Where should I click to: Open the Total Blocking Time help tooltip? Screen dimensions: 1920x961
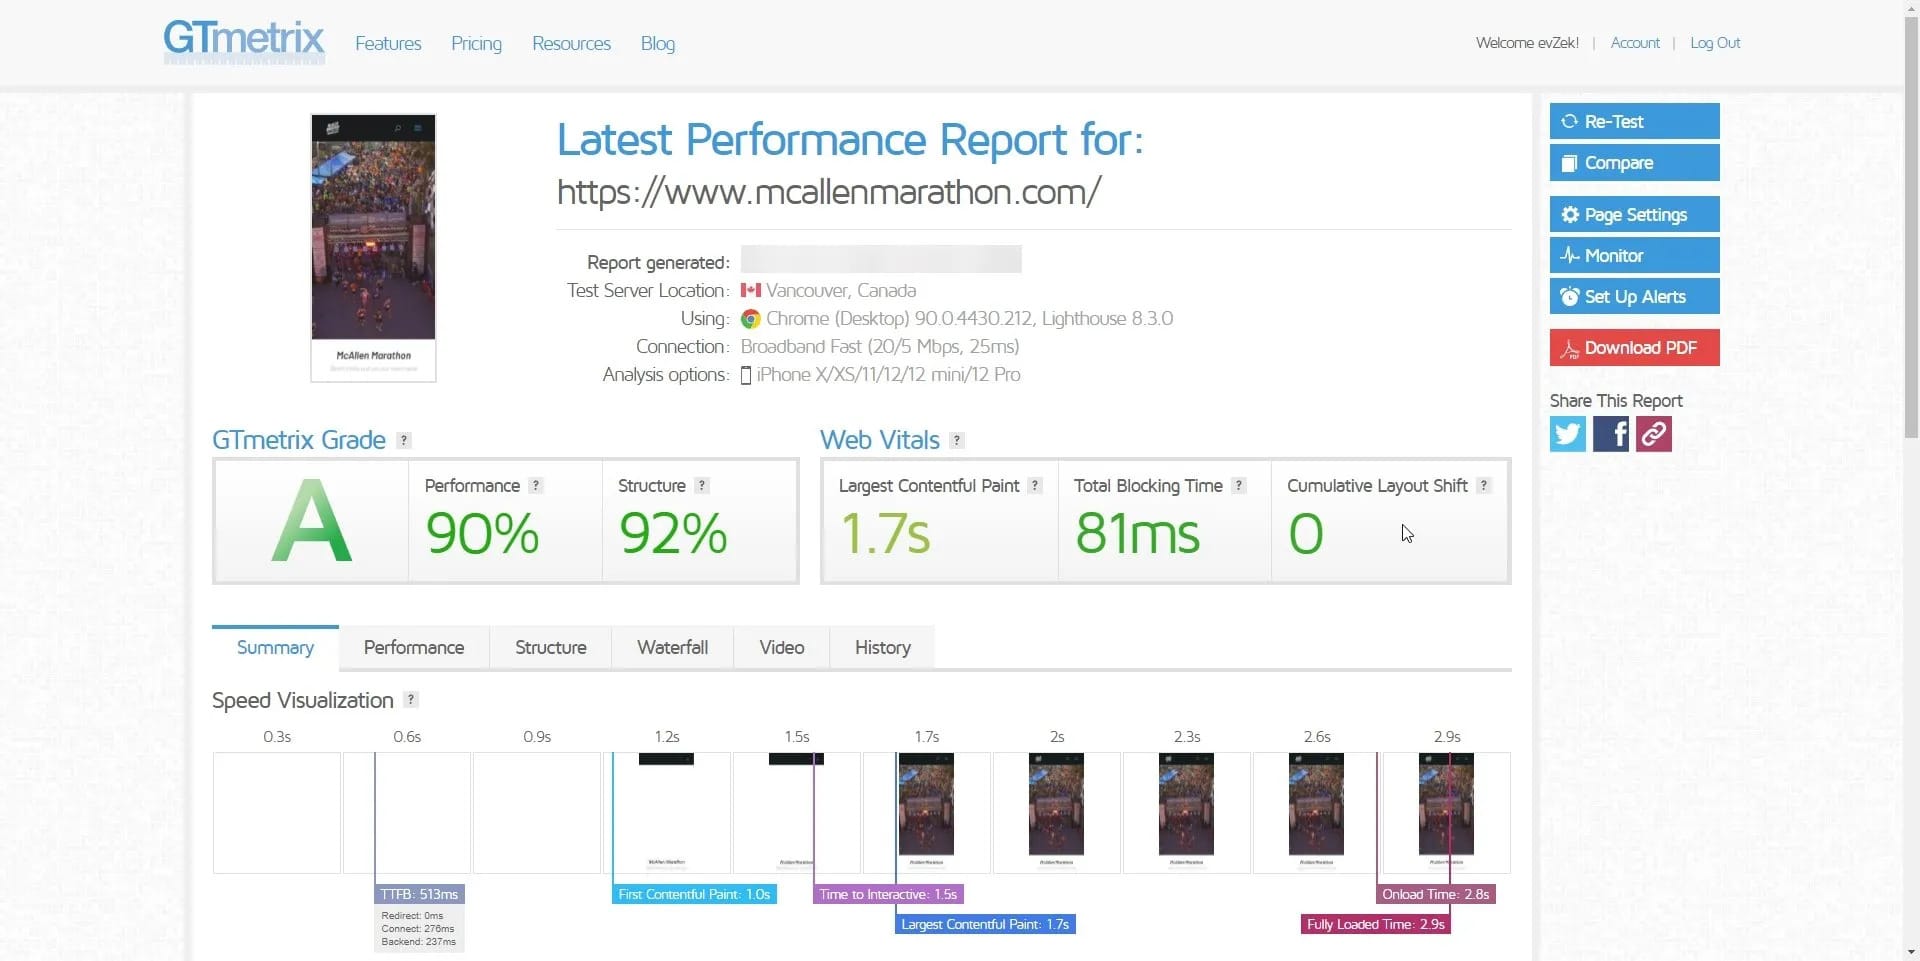pyautogui.click(x=1240, y=485)
